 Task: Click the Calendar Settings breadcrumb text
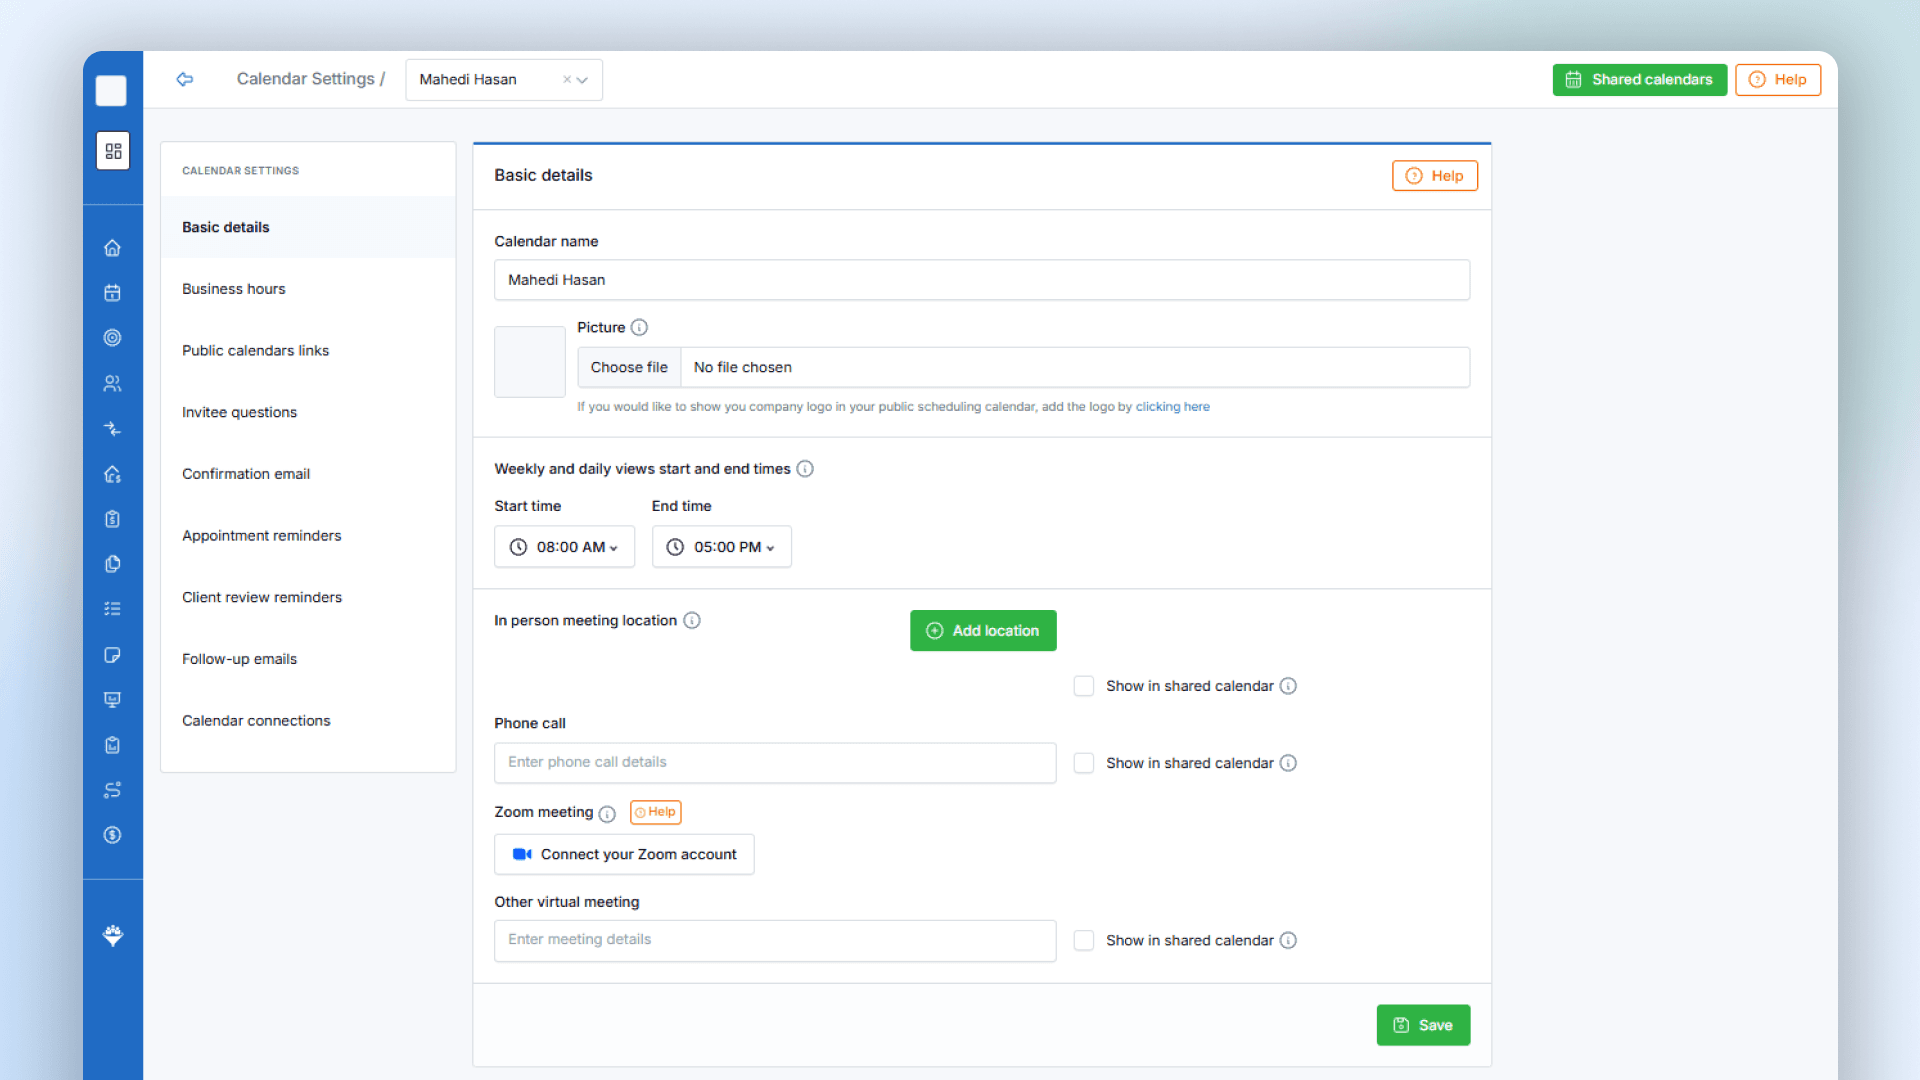(305, 79)
